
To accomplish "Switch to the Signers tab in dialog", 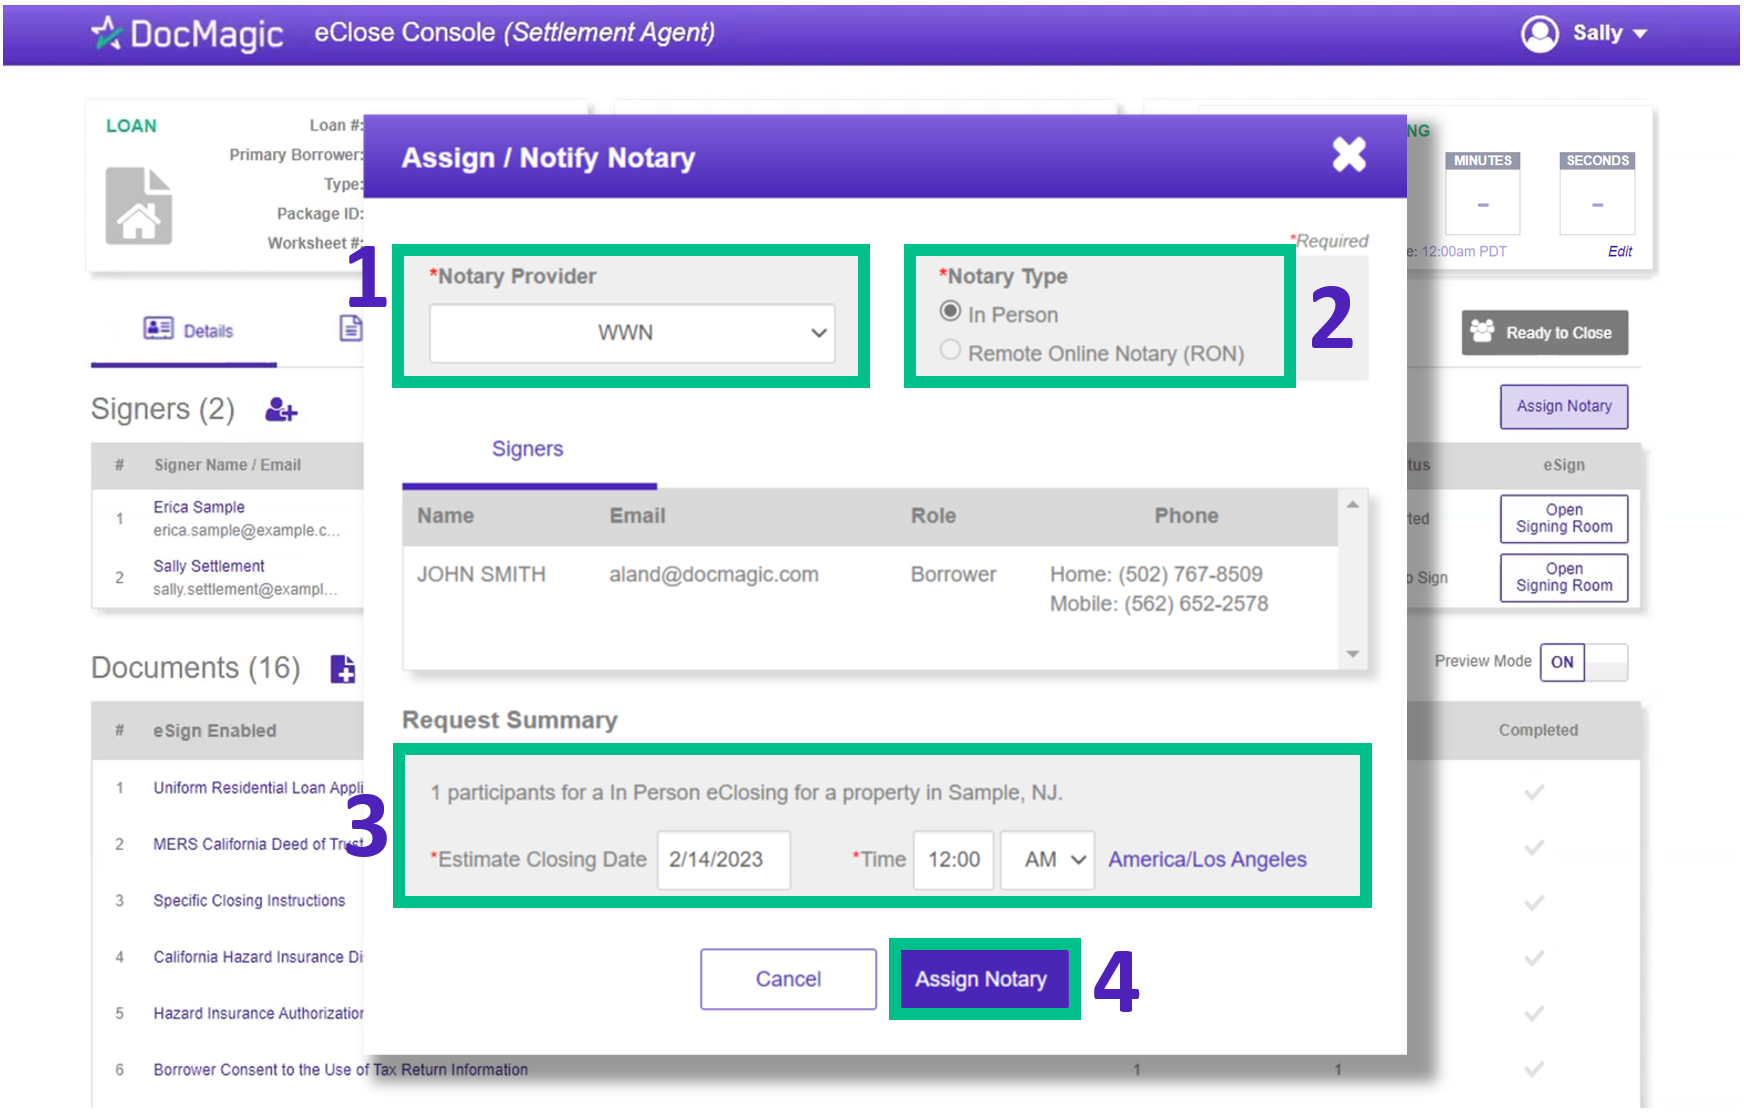I will tap(527, 450).
